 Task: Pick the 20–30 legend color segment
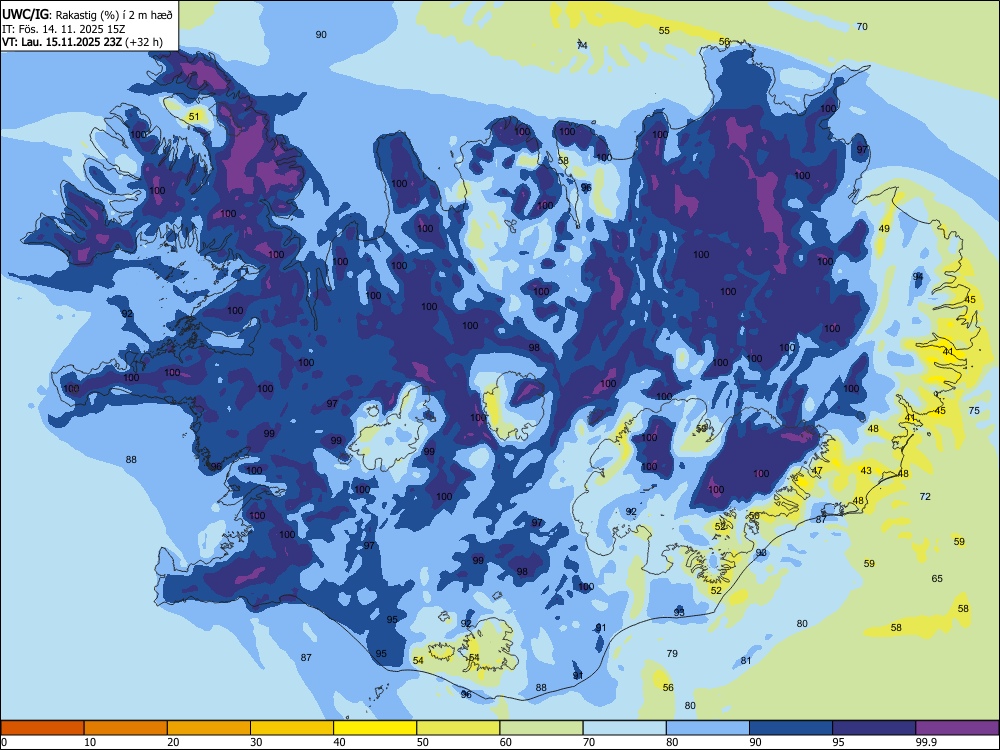pos(209,728)
